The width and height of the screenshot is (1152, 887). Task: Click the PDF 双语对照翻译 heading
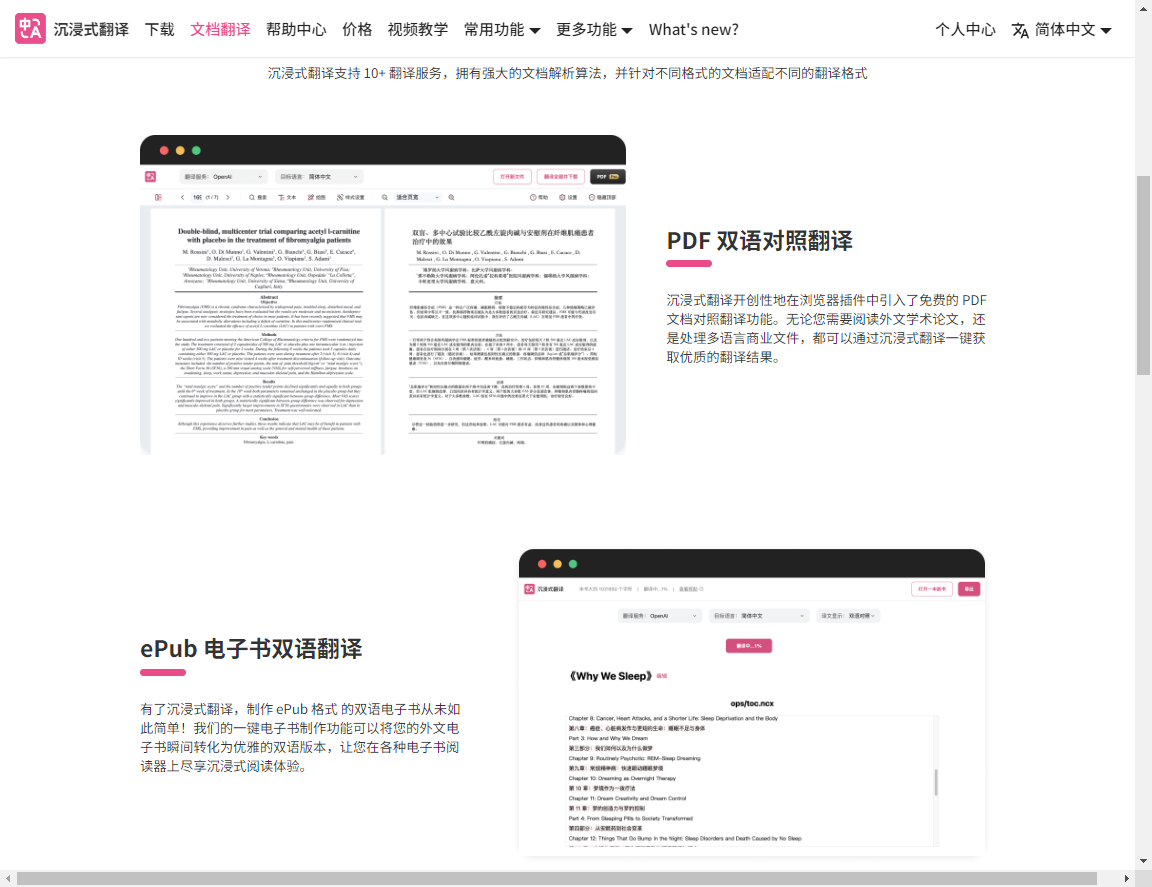[x=760, y=240]
